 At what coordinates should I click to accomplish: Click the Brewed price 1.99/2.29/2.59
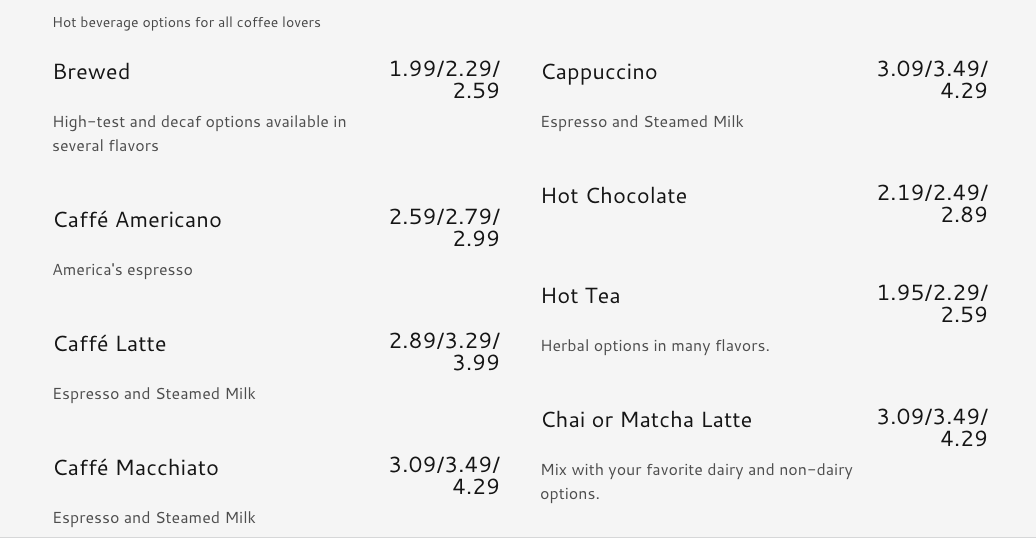[x=445, y=80]
